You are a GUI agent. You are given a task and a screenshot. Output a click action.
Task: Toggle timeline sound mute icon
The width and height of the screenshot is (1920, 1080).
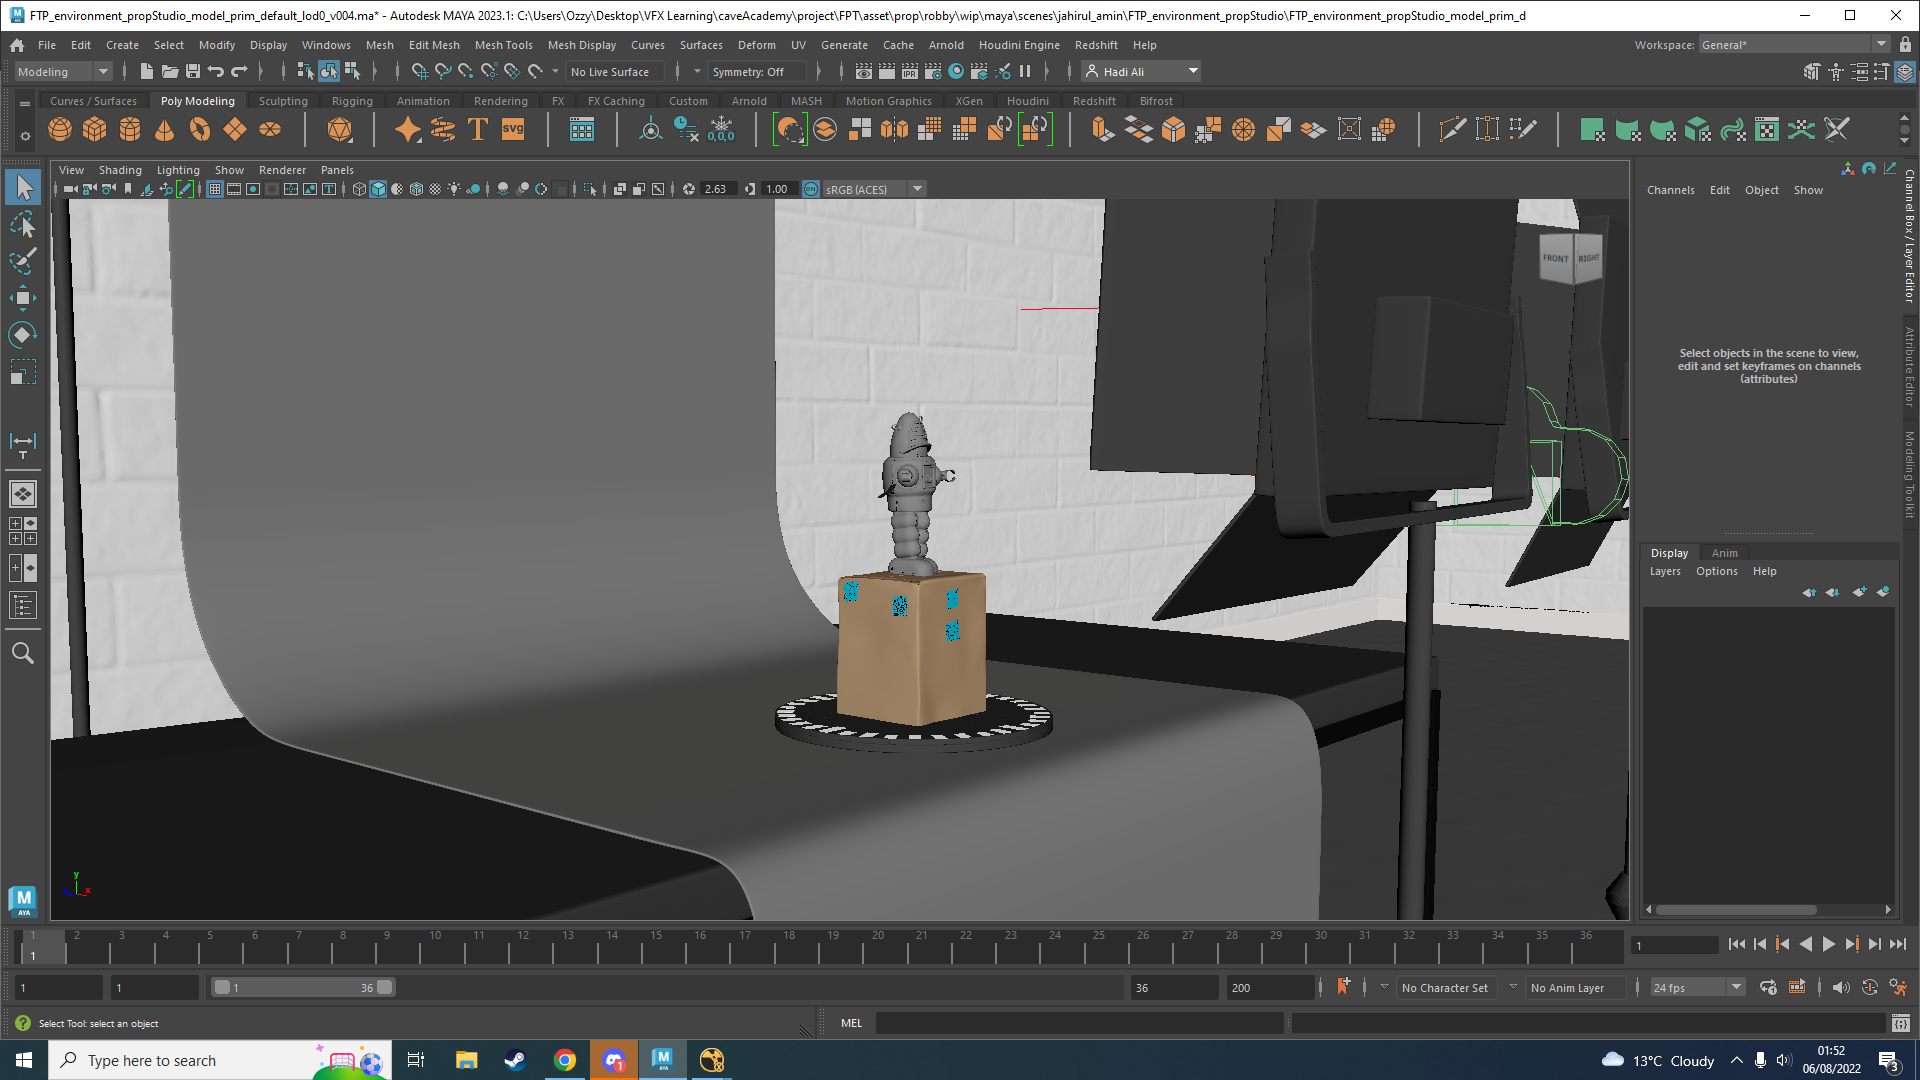pos(1841,987)
